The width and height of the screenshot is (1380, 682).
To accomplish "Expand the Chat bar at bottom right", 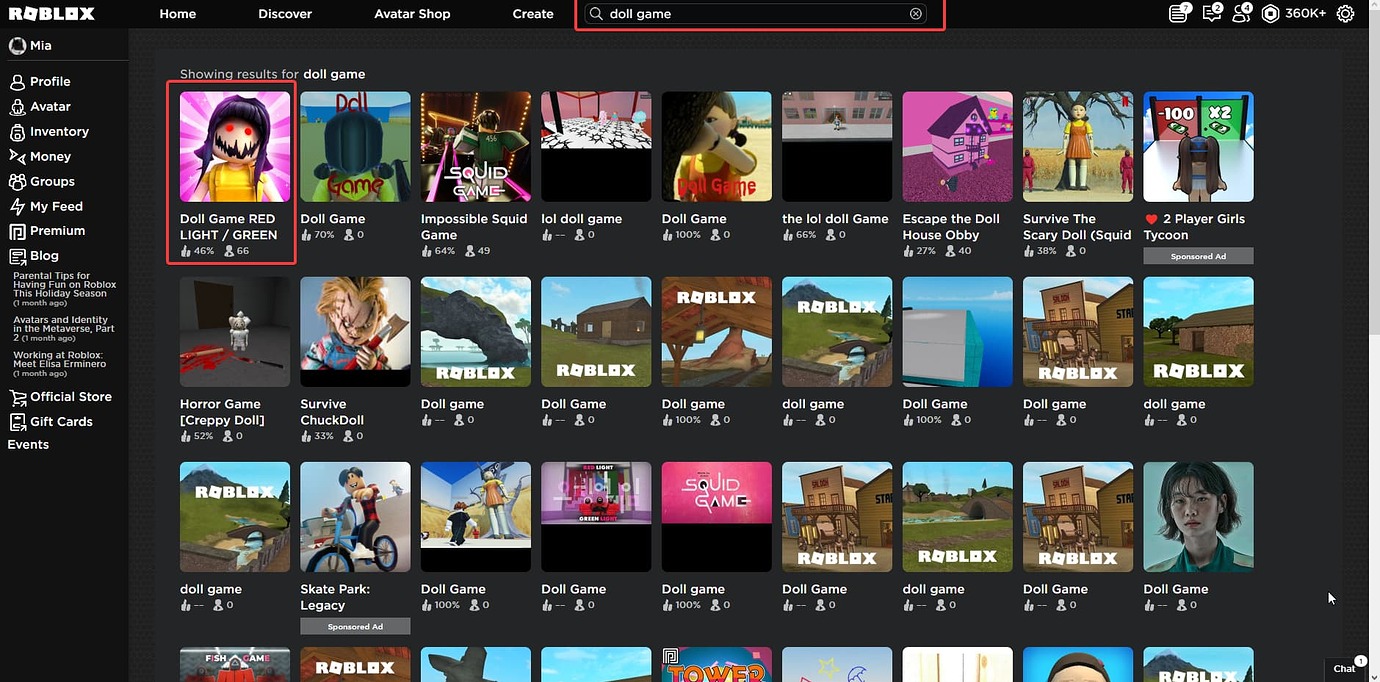I will pos(1343,668).
